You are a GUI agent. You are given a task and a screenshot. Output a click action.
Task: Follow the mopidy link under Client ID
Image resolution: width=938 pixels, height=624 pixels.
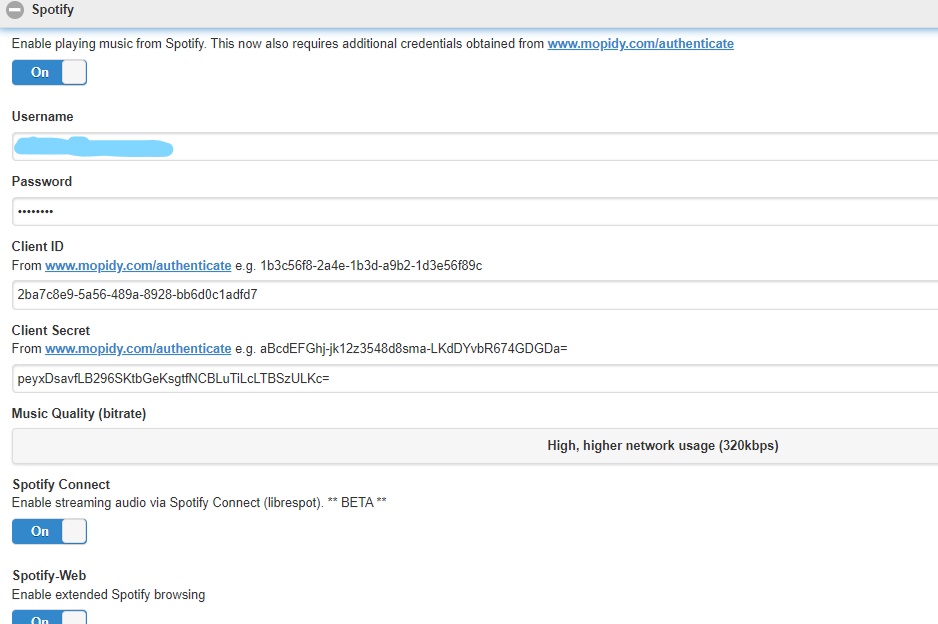pos(138,265)
